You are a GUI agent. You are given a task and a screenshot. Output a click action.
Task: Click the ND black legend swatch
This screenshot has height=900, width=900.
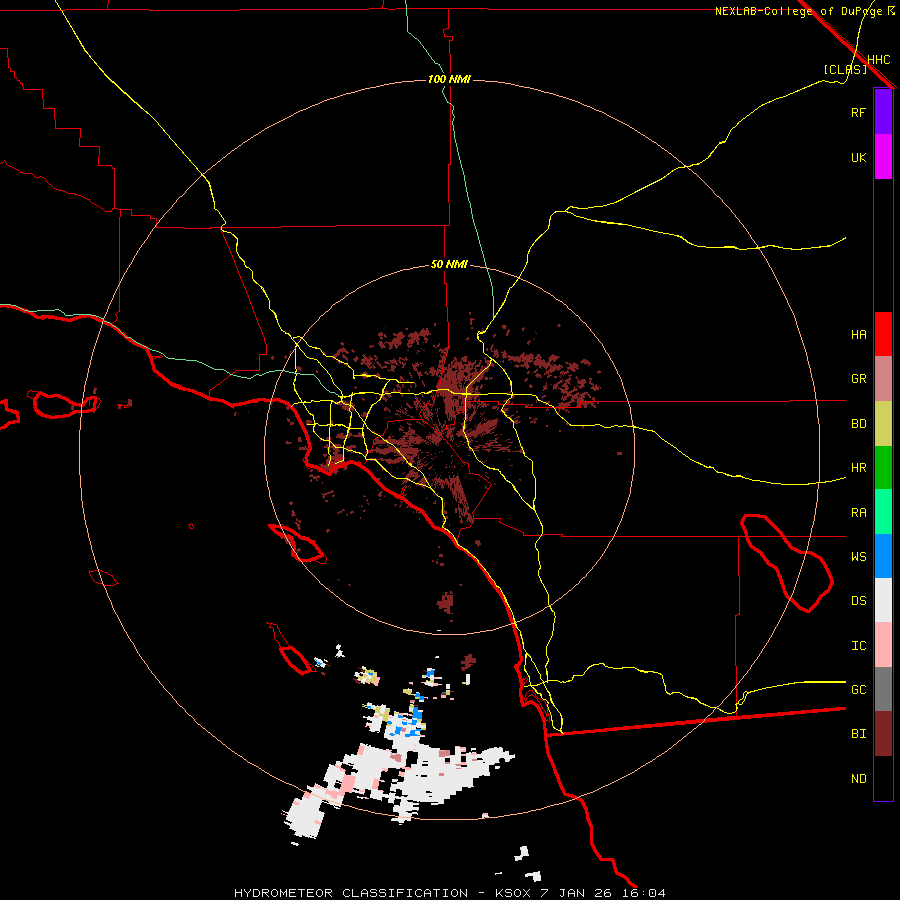click(883, 778)
